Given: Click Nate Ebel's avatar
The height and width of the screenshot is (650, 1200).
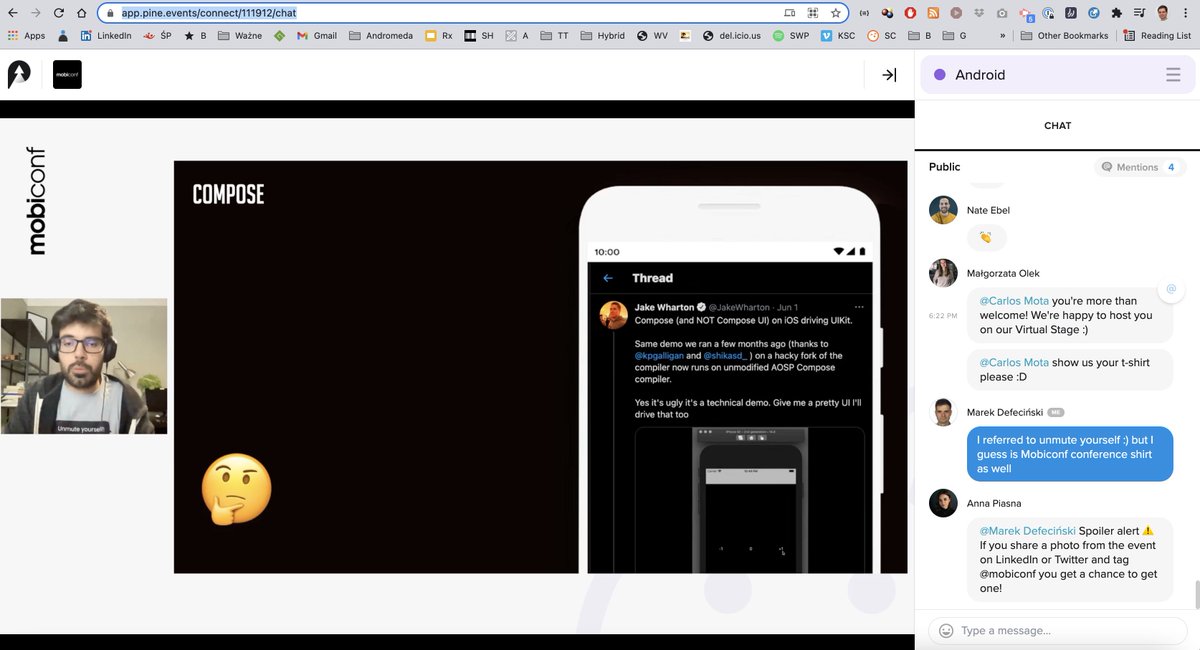Looking at the screenshot, I should pyautogui.click(x=943, y=210).
